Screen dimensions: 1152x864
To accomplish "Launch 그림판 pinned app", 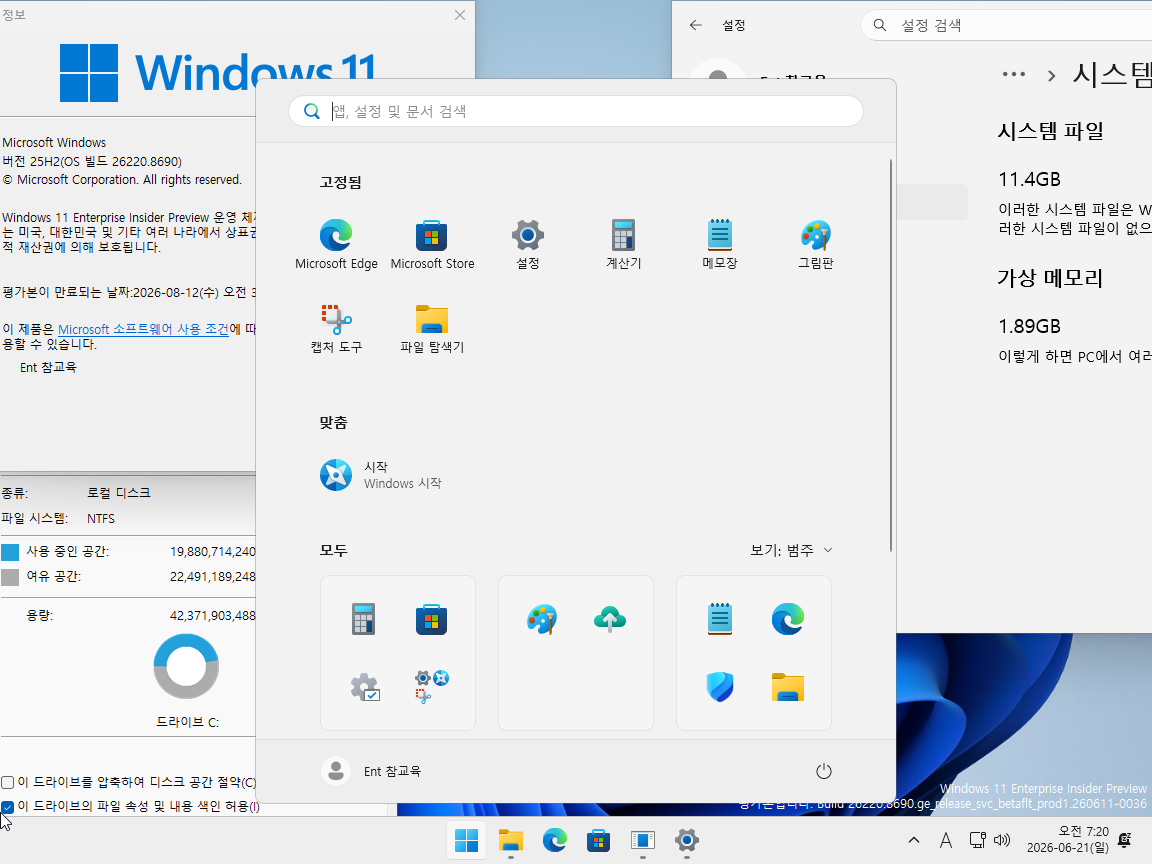I will click(x=816, y=245).
